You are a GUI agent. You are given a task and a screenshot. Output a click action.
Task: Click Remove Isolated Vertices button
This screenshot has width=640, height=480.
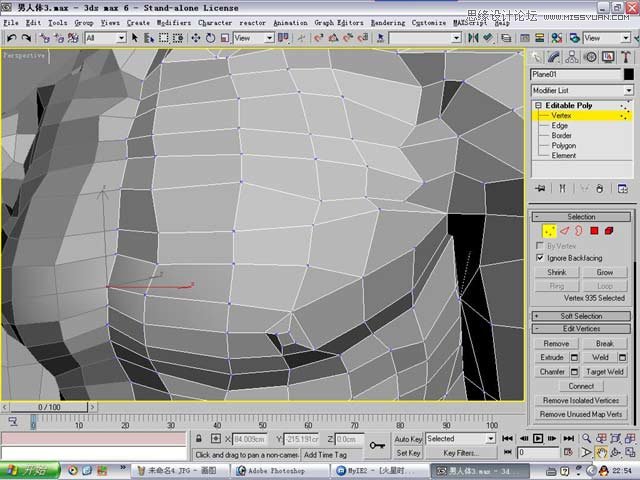pos(581,400)
